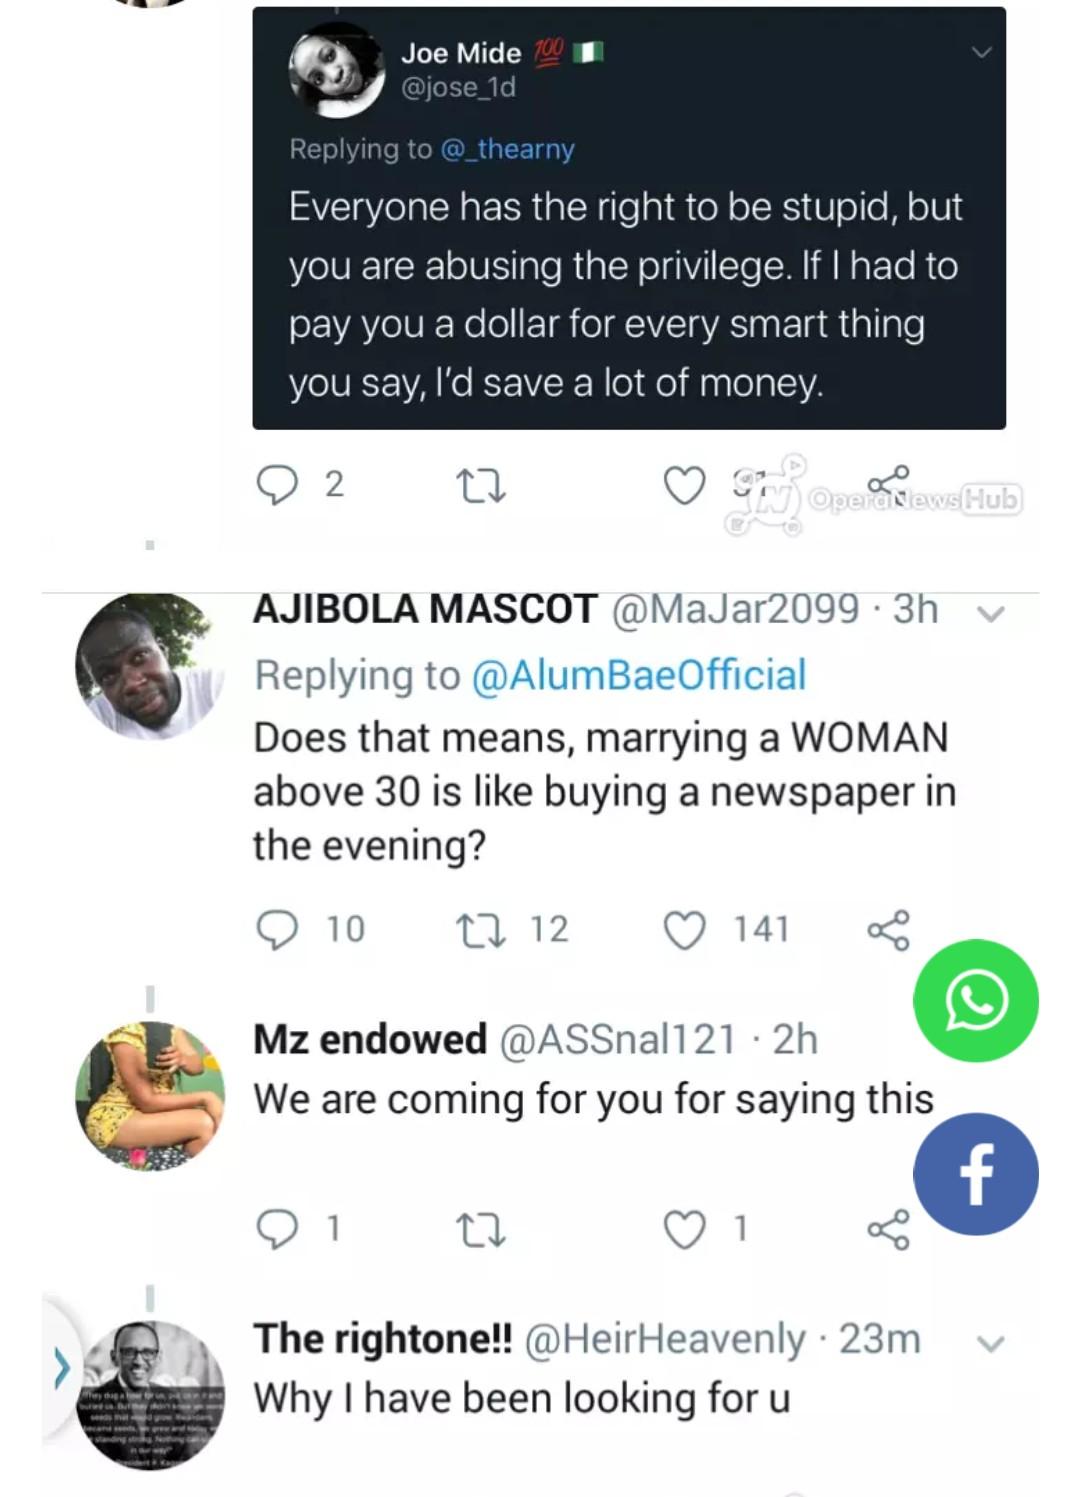Share Mz endowed's tweet

pyautogui.click(x=888, y=1229)
